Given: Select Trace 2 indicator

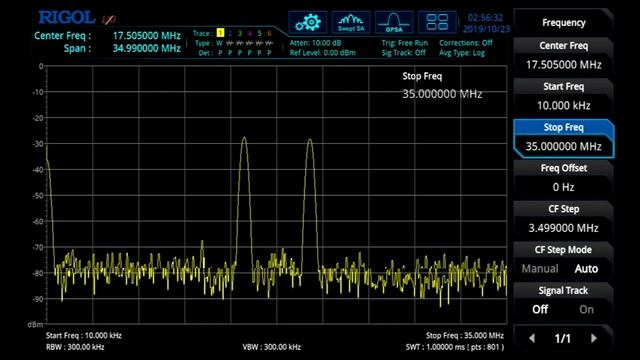Looking at the screenshot, I should pos(230,33).
